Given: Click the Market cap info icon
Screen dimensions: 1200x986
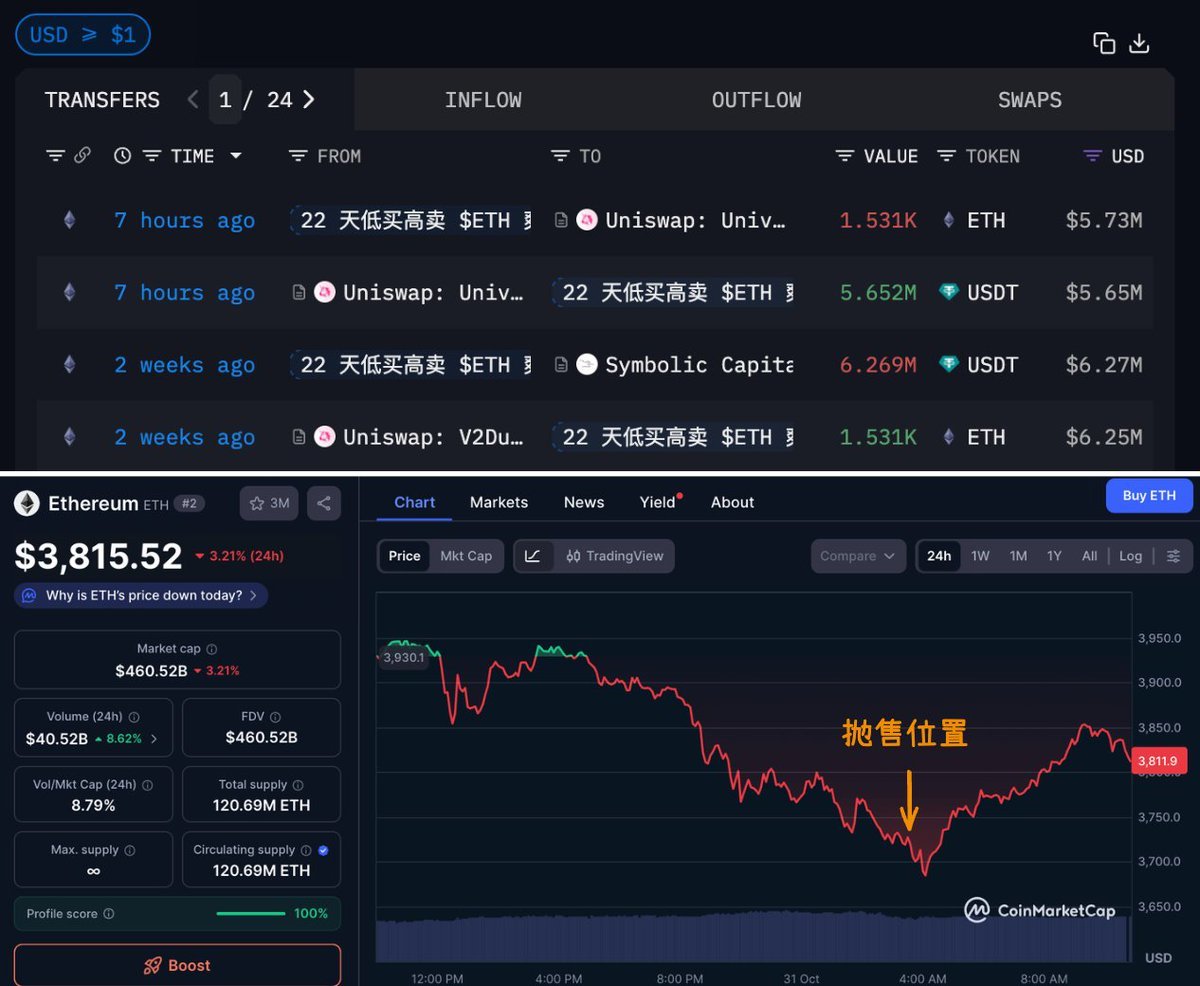Looking at the screenshot, I should click(x=211, y=649).
